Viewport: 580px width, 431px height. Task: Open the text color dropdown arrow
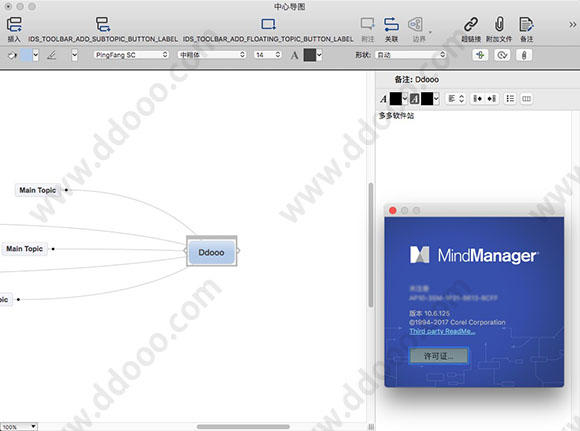tap(319, 55)
